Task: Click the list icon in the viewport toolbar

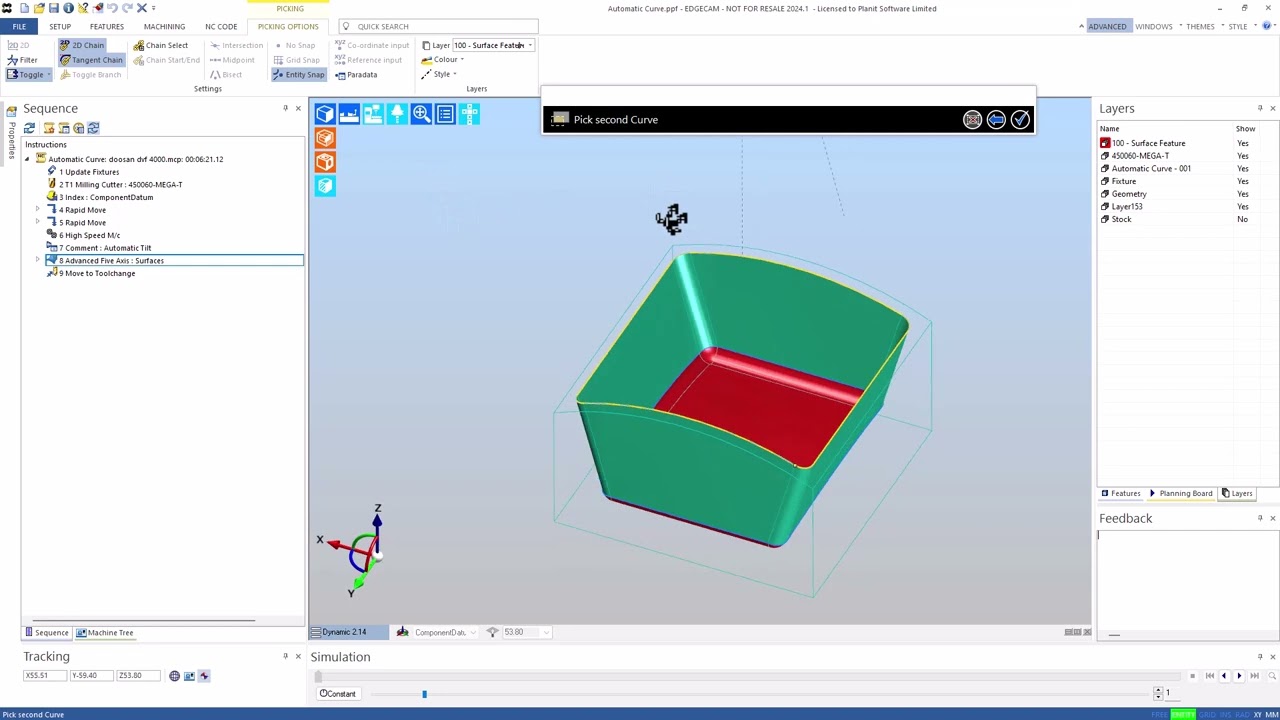Action: click(445, 115)
